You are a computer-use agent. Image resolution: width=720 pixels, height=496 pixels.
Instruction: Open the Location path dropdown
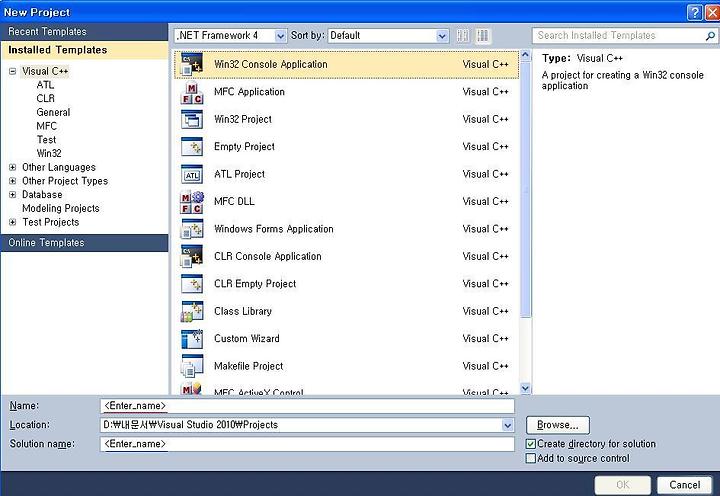point(507,425)
